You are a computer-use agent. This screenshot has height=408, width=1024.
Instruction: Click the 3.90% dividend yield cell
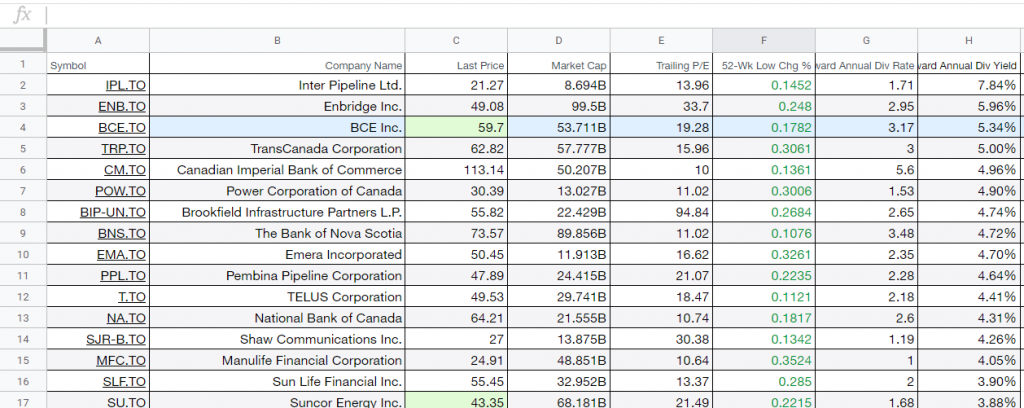[969, 381]
